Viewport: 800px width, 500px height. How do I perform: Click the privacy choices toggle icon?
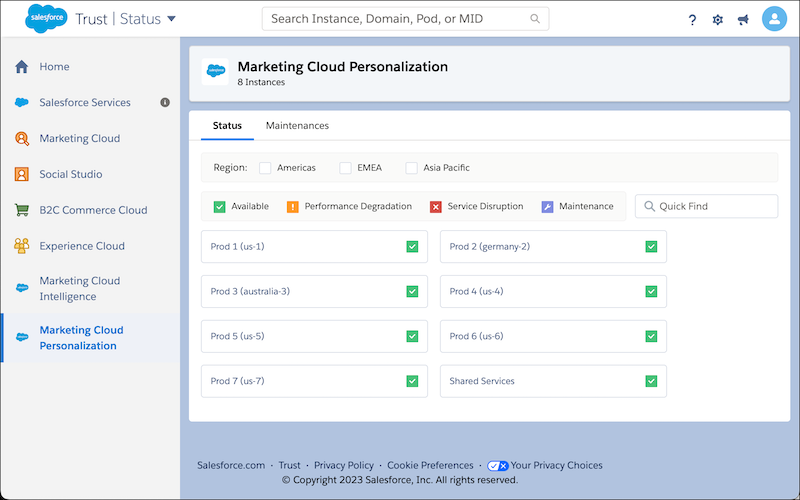coord(497,466)
